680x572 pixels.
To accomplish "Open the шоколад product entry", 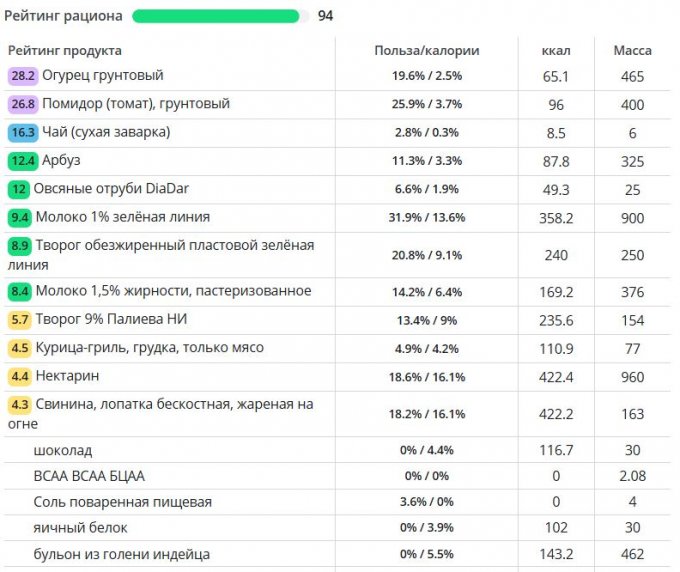I will (62, 450).
